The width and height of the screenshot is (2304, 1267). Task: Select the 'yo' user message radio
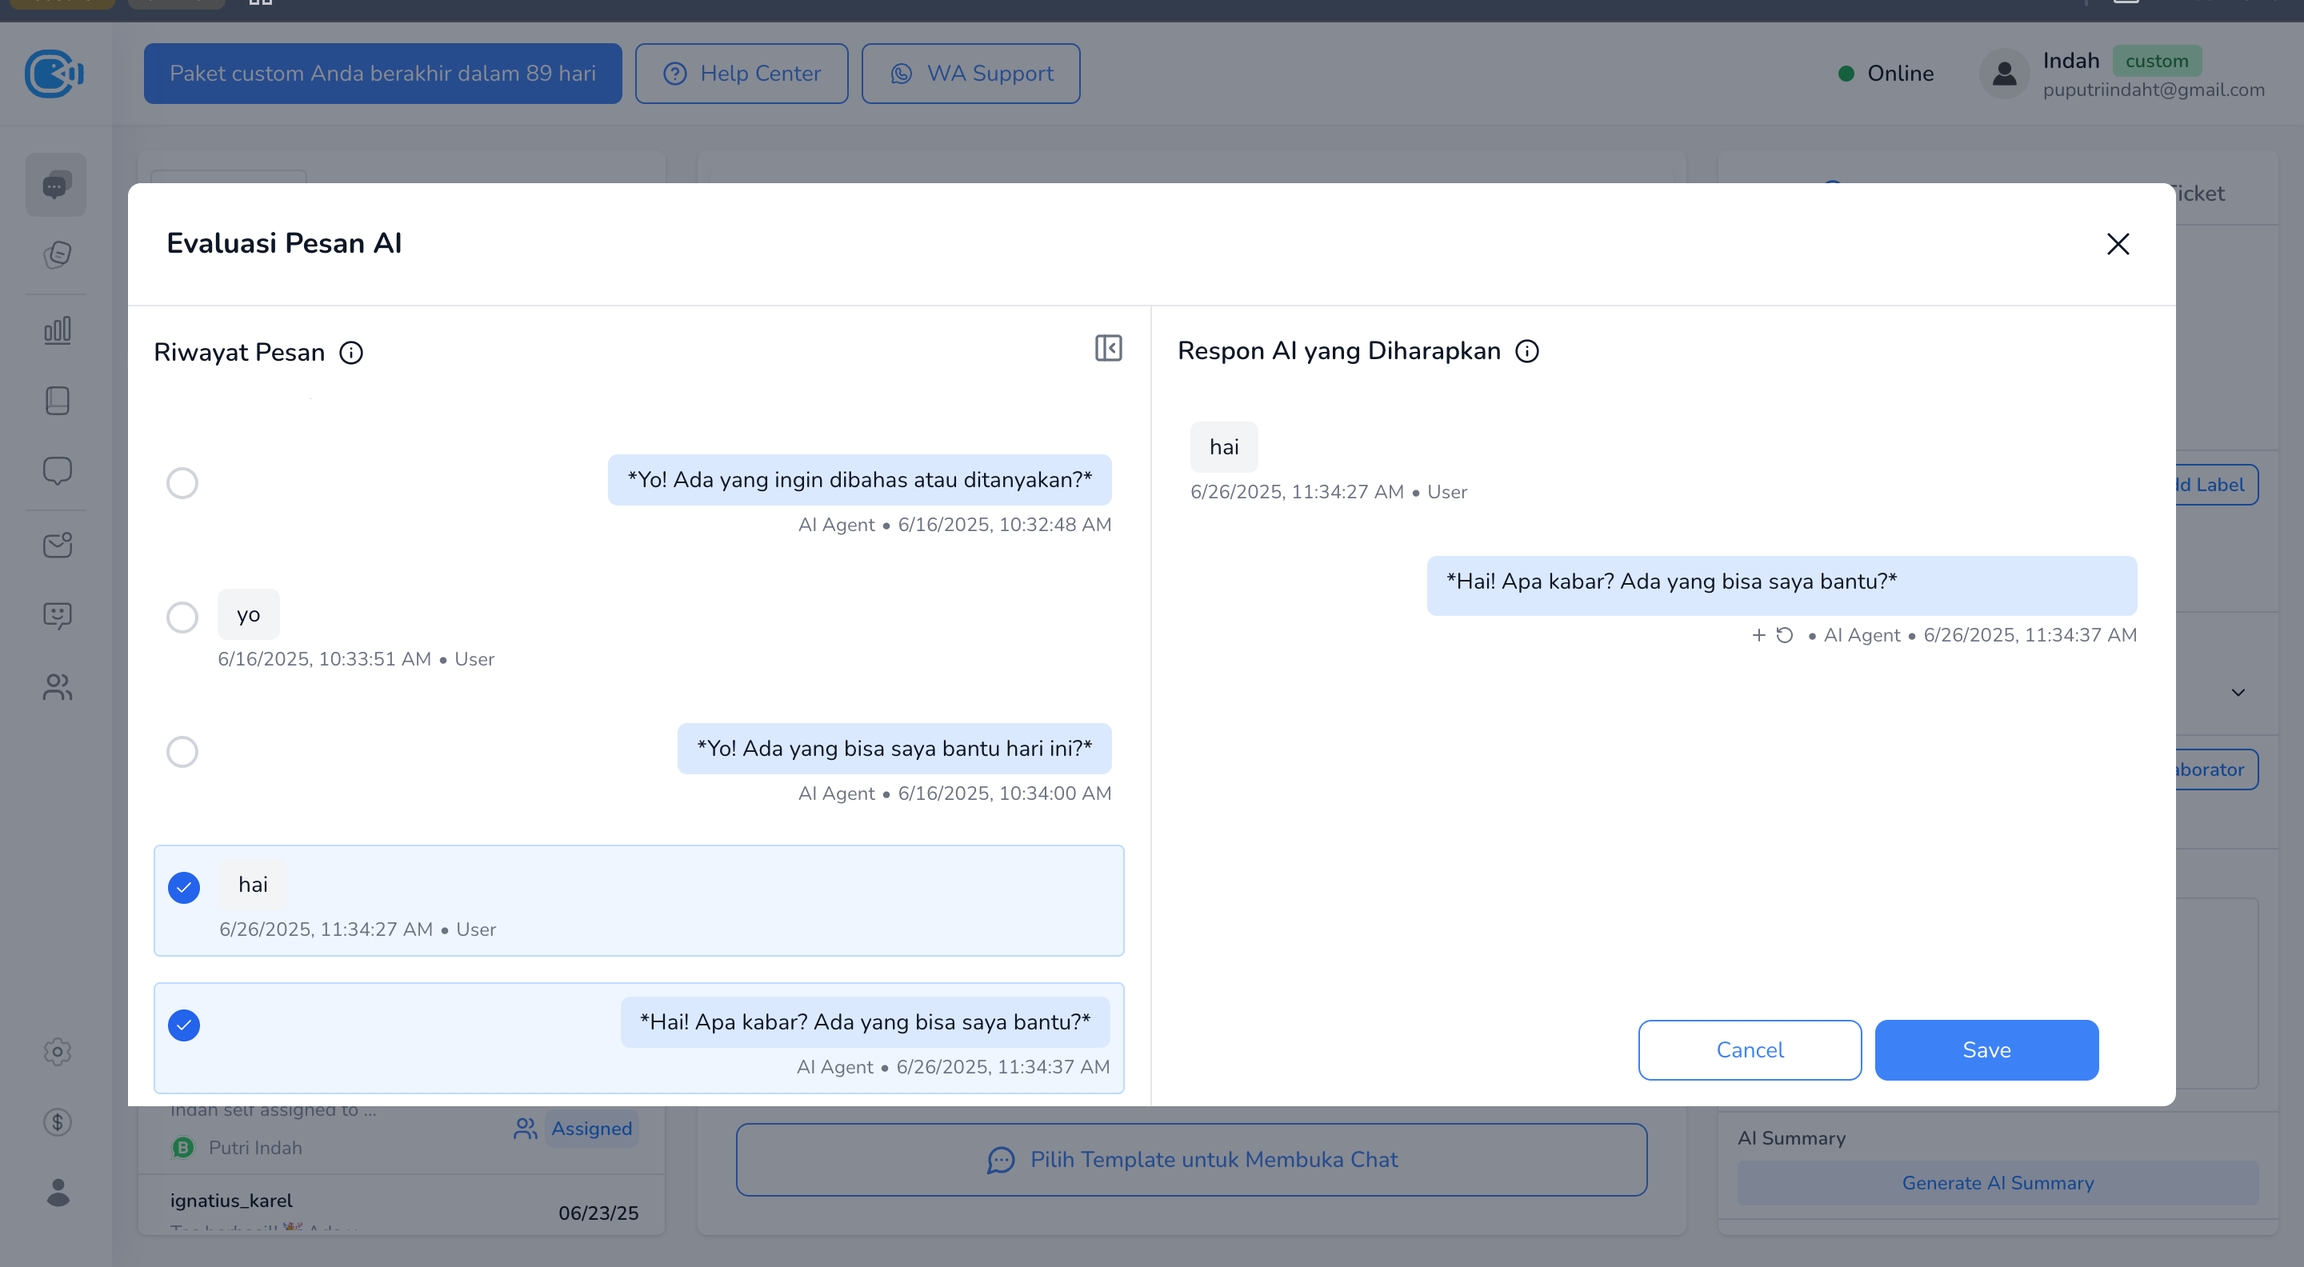(182, 617)
